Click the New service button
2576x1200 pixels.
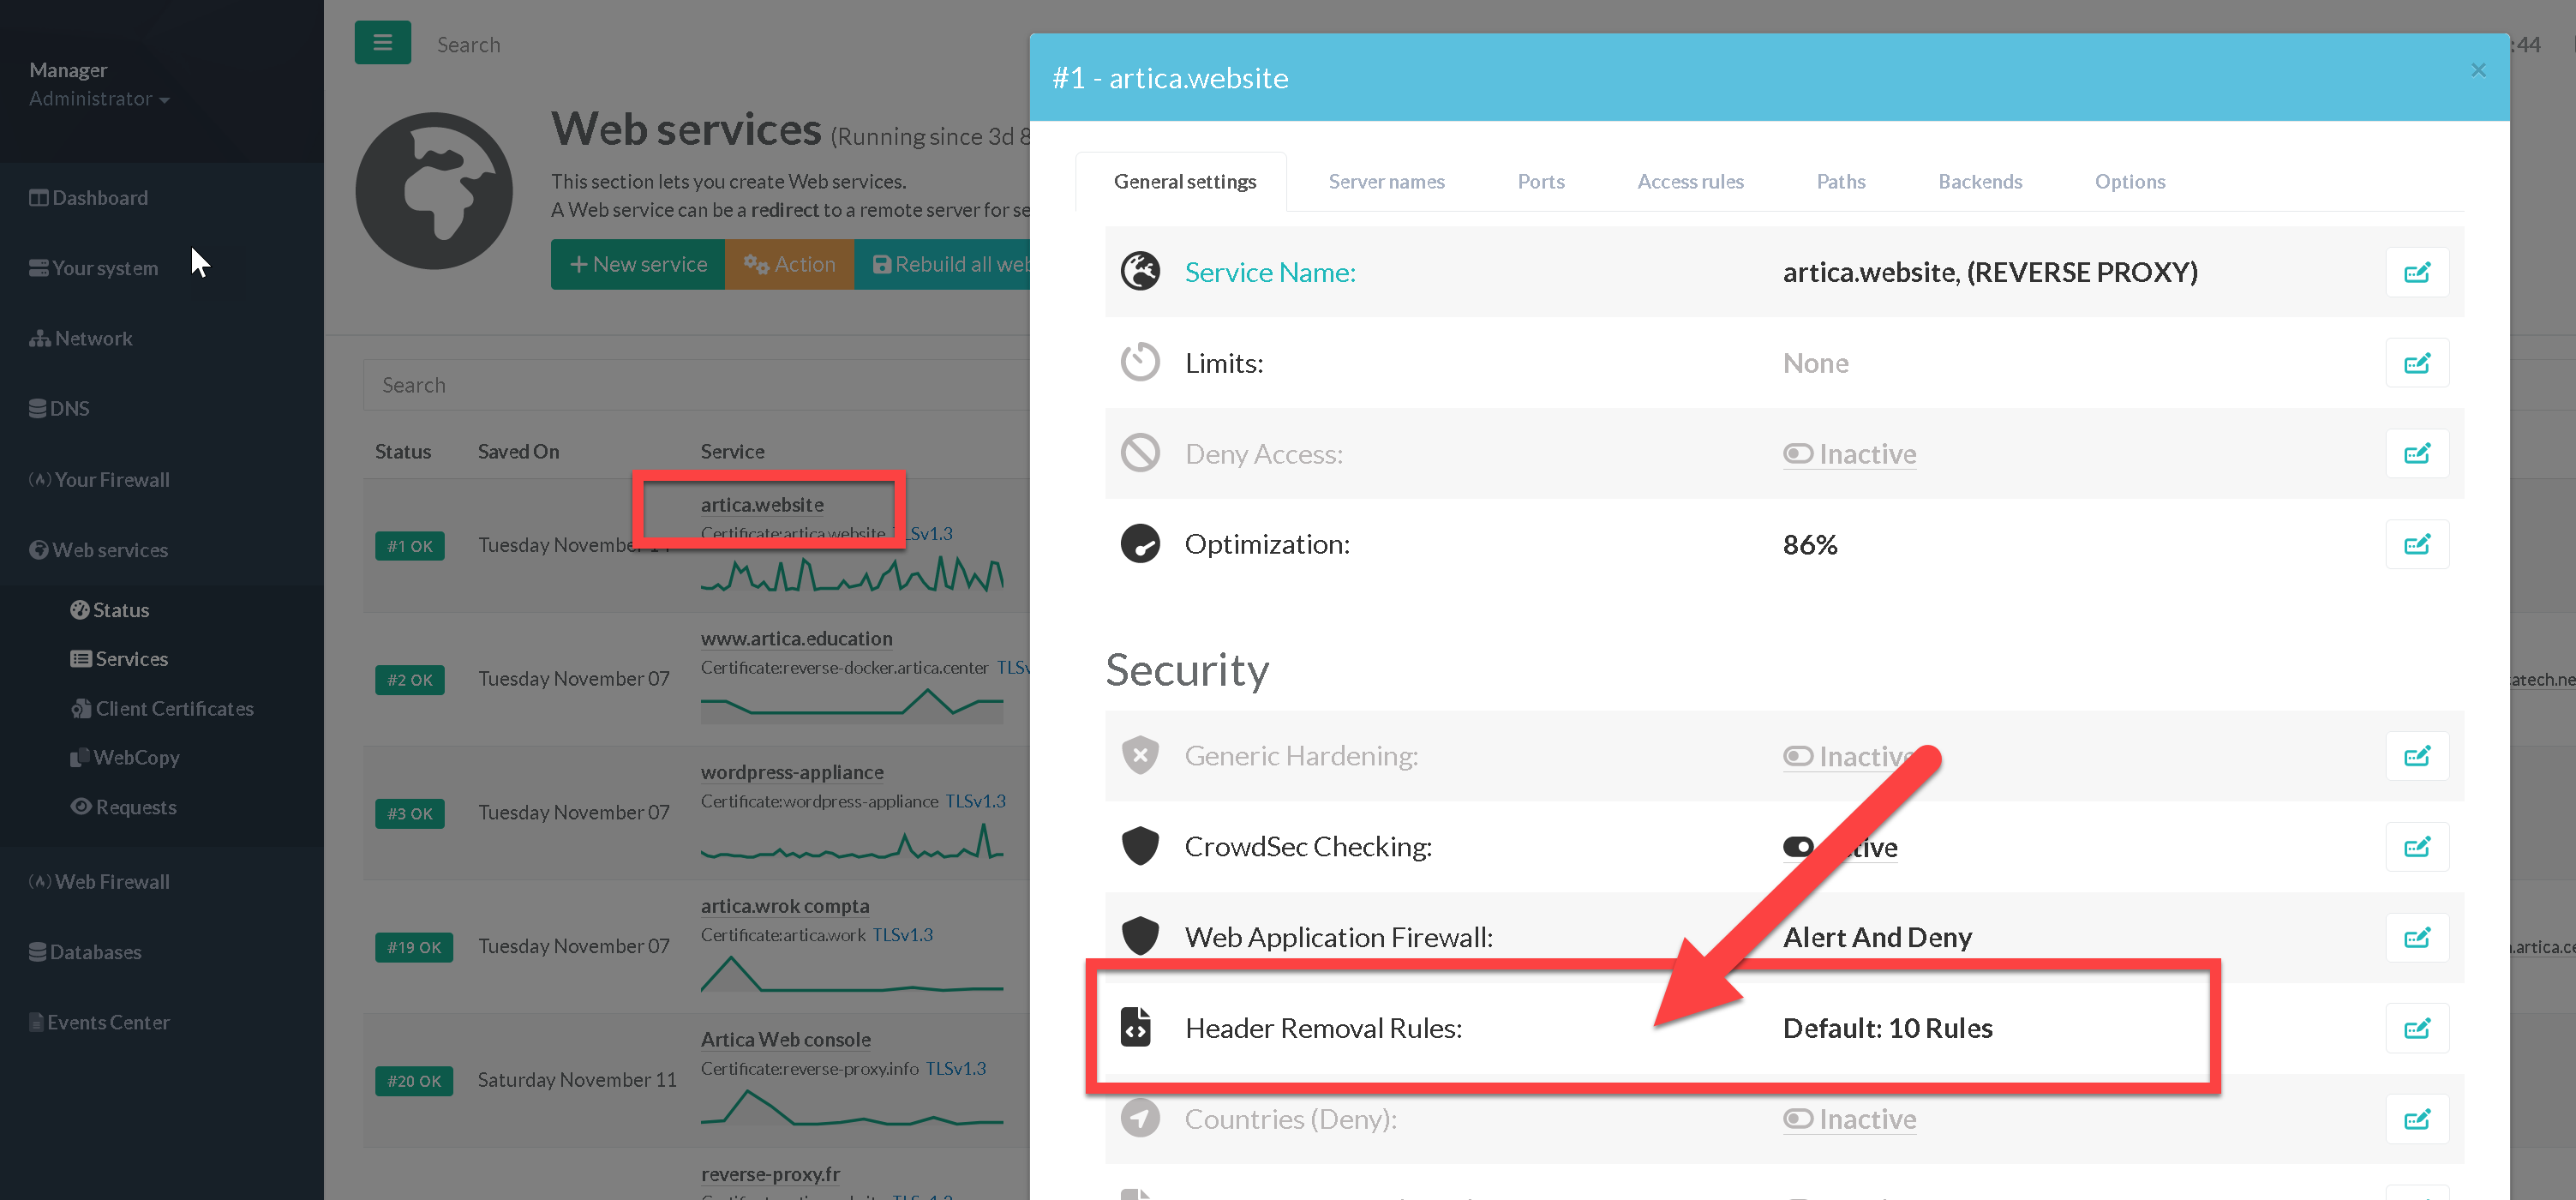[x=638, y=264]
